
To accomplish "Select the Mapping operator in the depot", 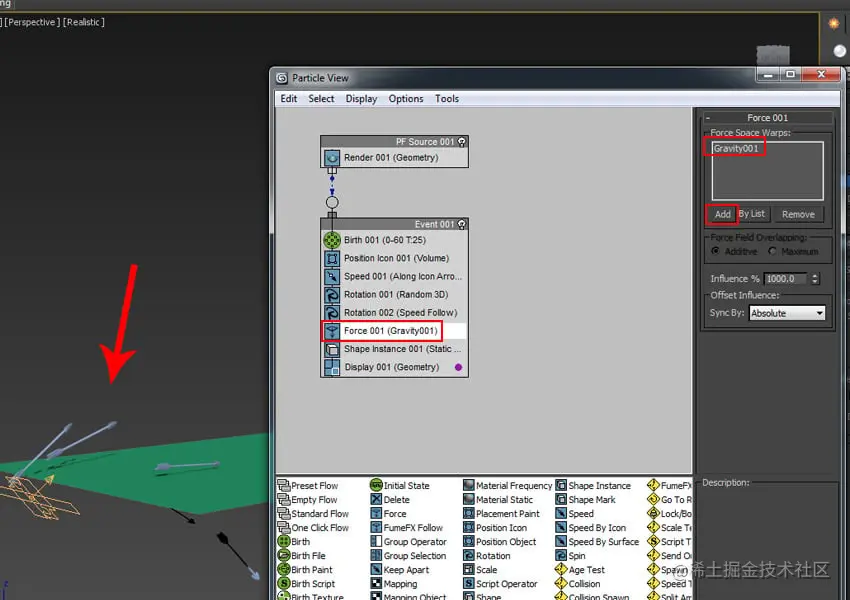I will tap(394, 584).
